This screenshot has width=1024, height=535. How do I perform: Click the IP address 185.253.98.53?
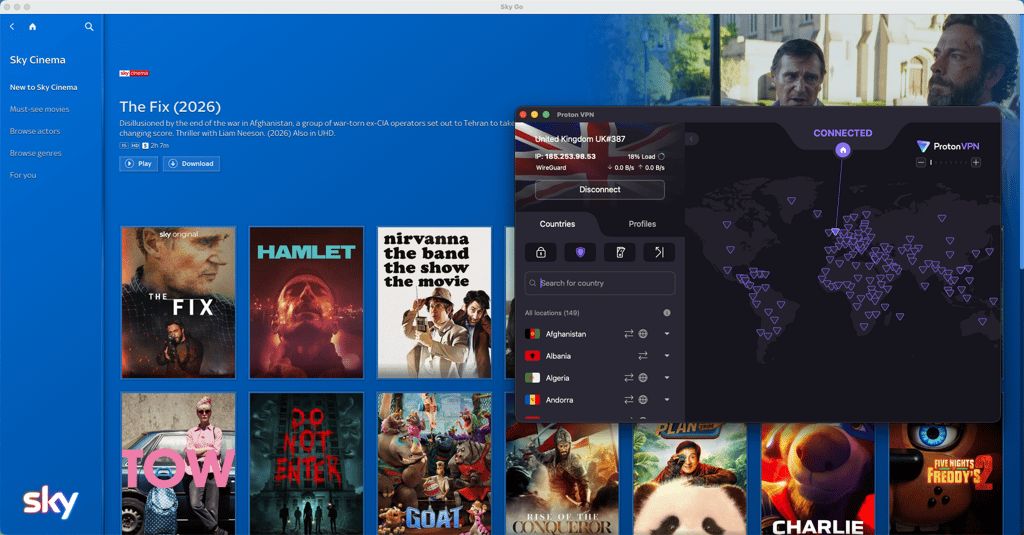(x=570, y=157)
